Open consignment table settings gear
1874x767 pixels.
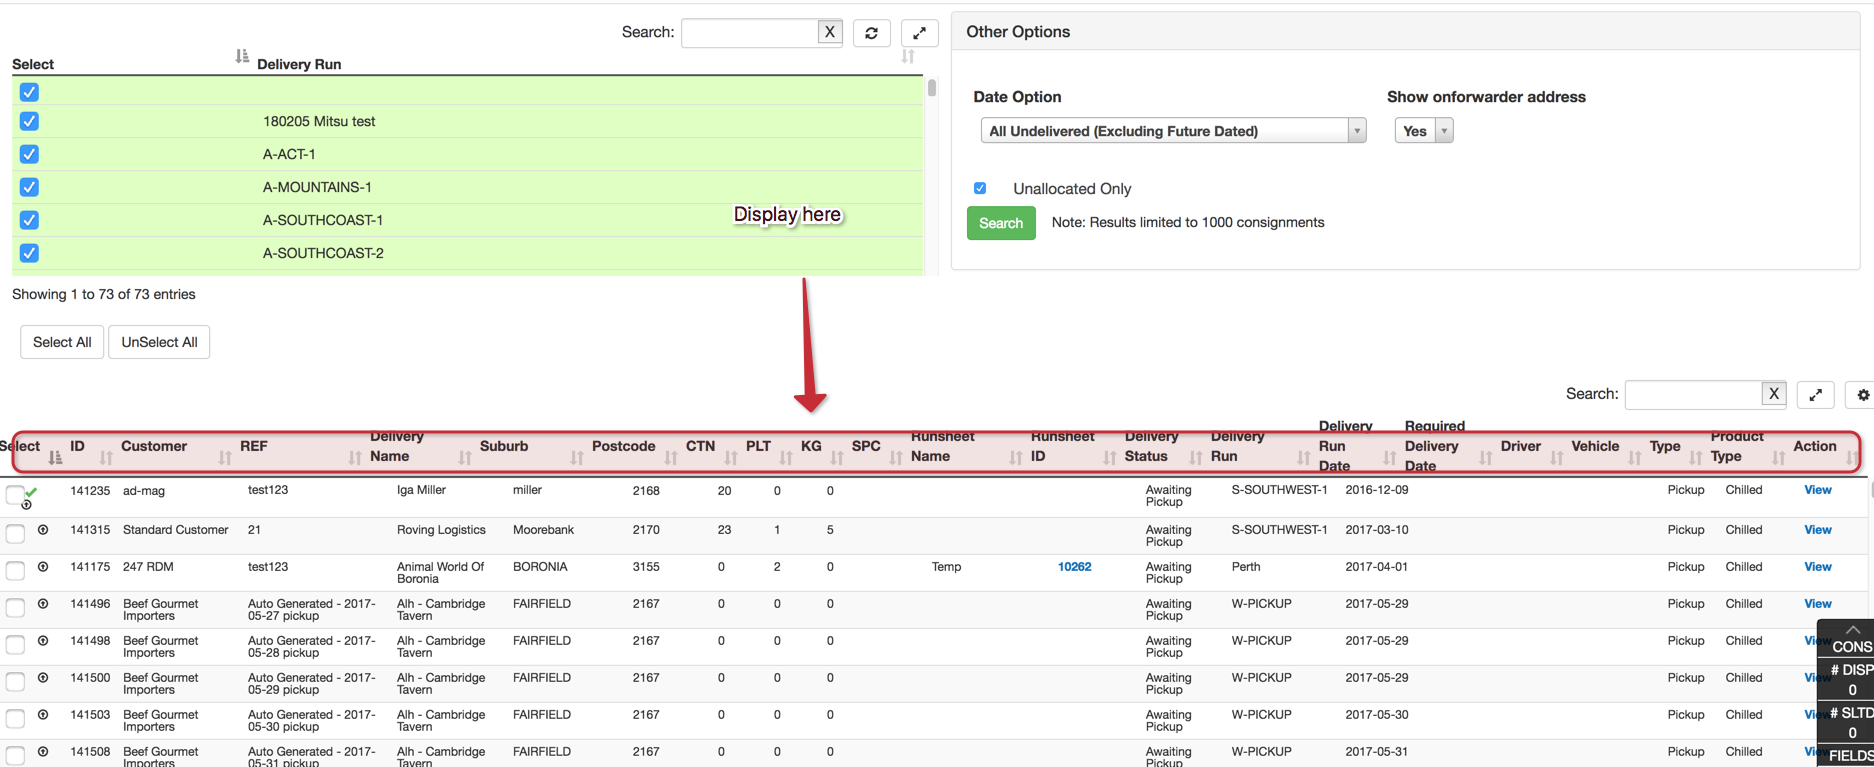coord(1862,395)
